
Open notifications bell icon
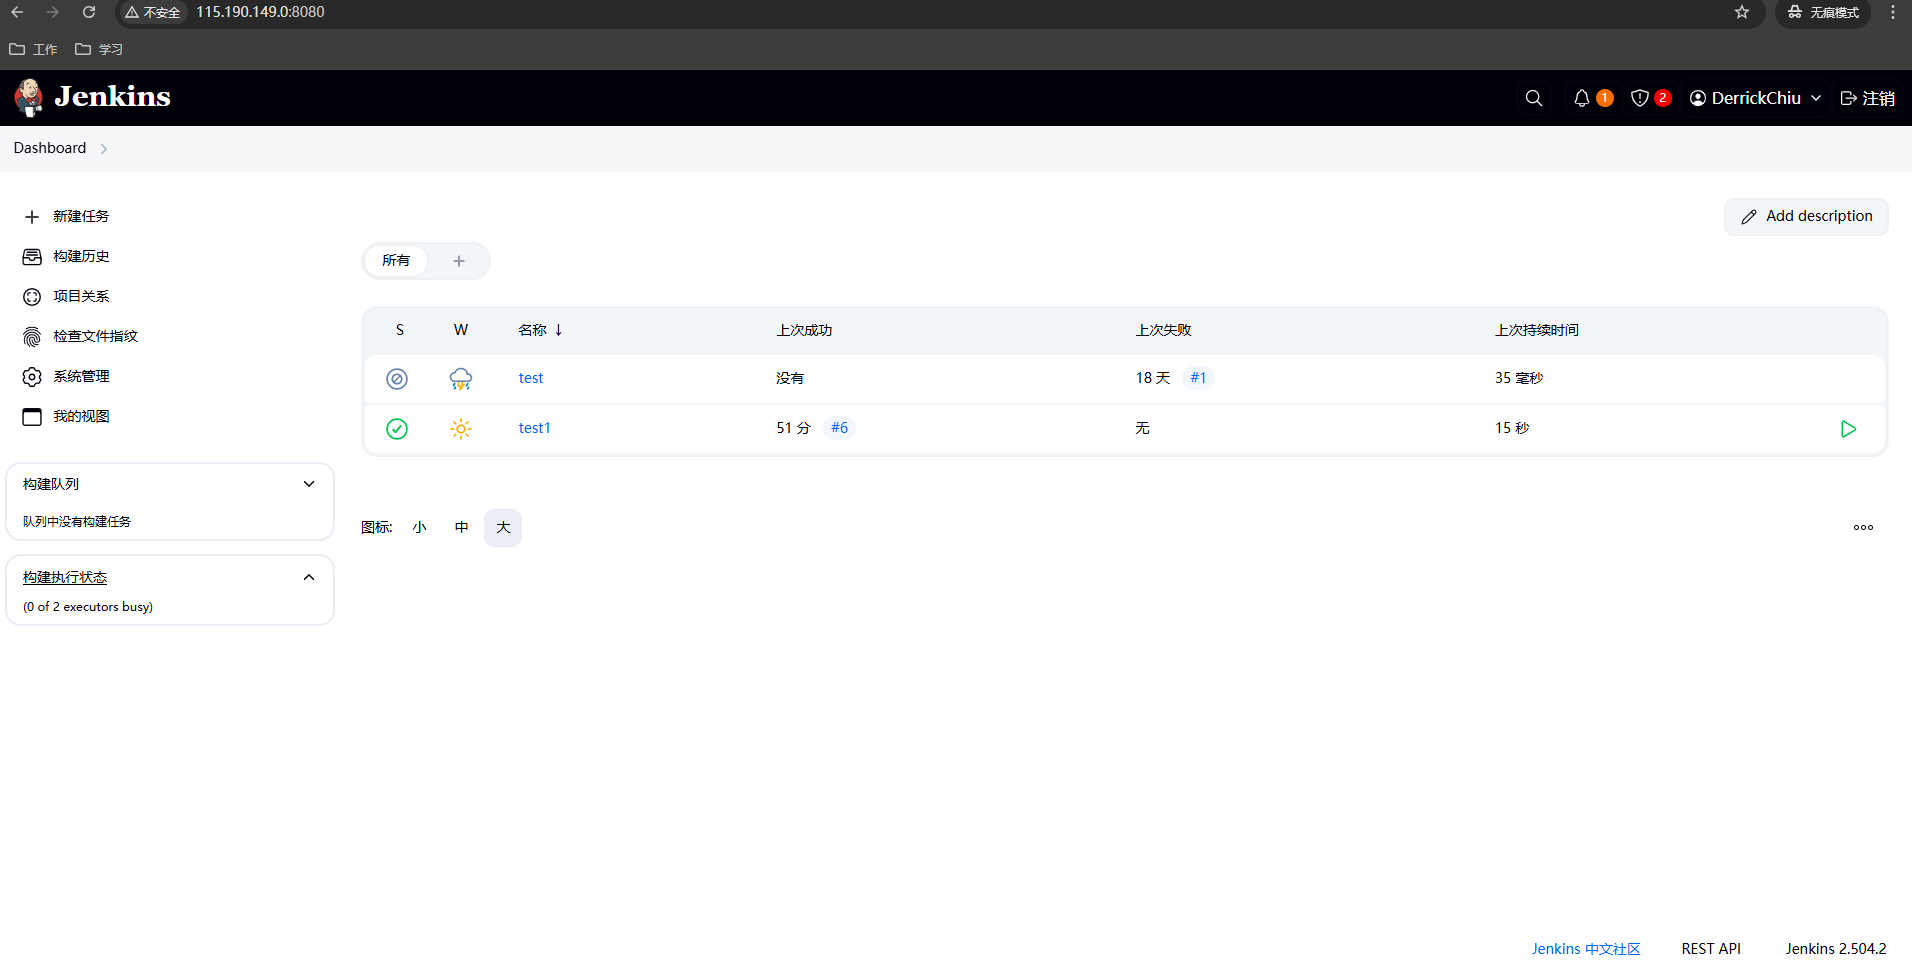click(1581, 98)
